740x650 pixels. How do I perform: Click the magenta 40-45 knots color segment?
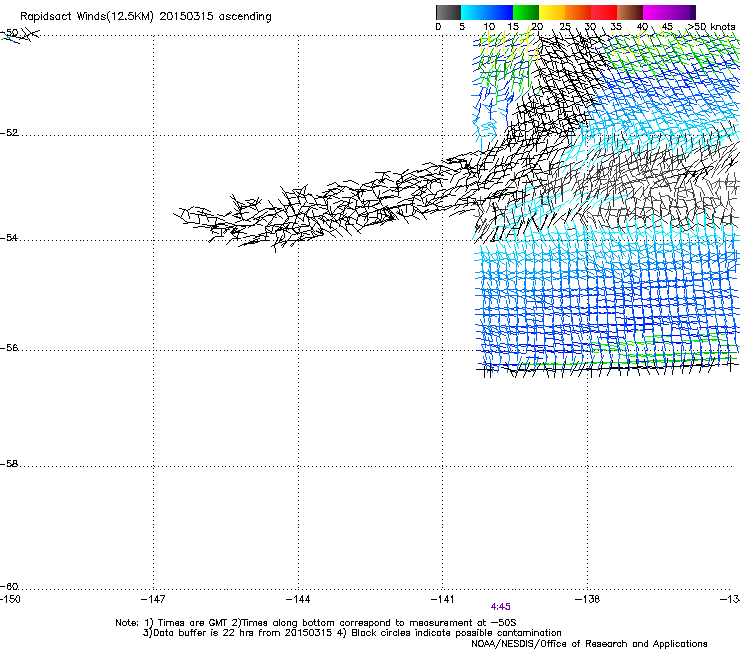pyautogui.click(x=656, y=12)
